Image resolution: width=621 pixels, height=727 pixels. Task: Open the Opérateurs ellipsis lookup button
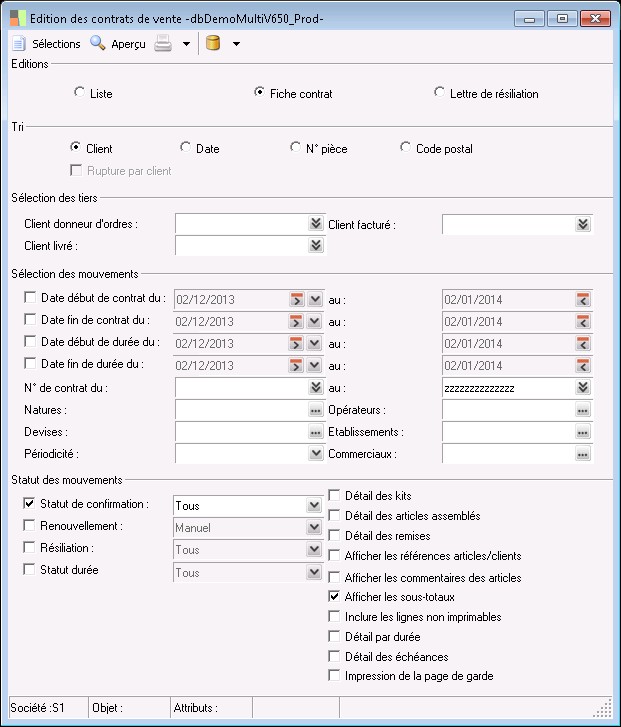click(x=583, y=410)
